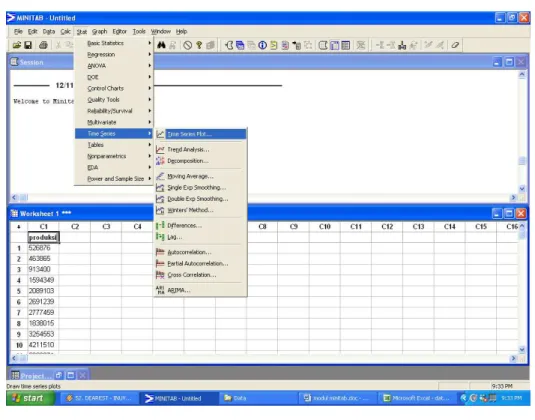Expand the Power and Sample Size submenu
The height and width of the screenshot is (420, 535).
(x=114, y=178)
